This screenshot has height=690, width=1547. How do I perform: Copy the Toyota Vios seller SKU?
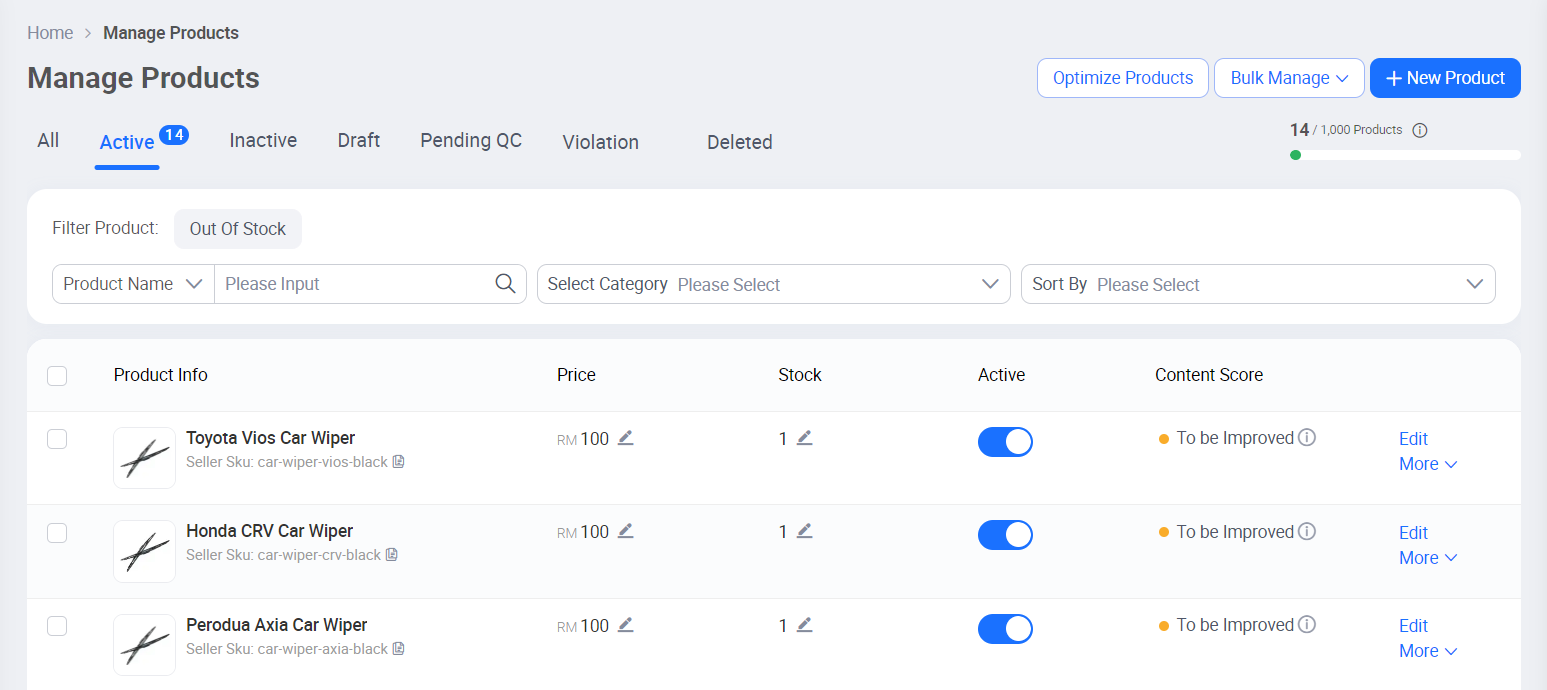[x=399, y=462]
